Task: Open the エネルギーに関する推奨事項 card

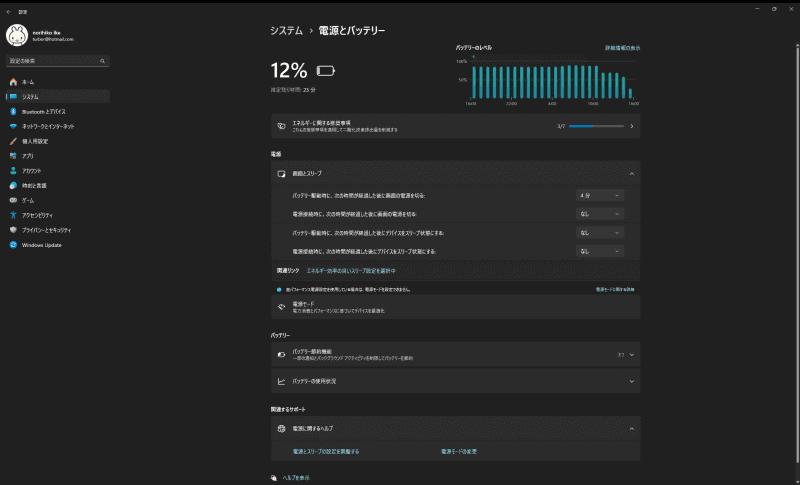Action: pyautogui.click(x=455, y=126)
